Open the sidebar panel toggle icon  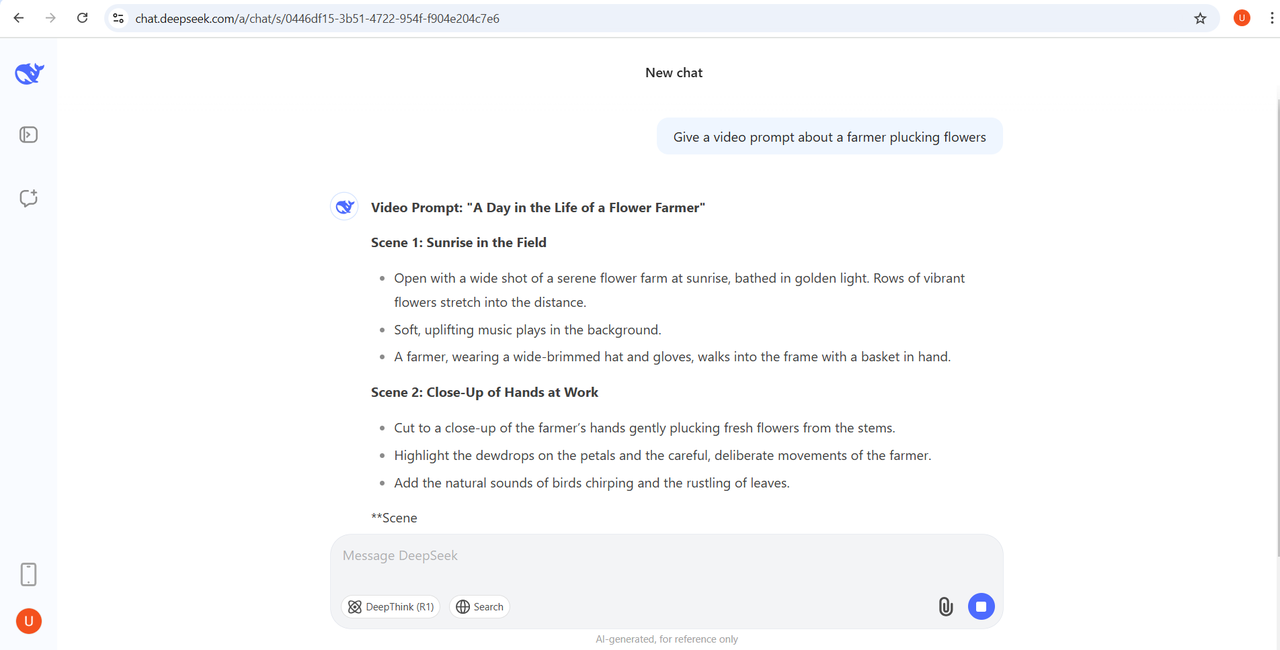pyautogui.click(x=29, y=135)
